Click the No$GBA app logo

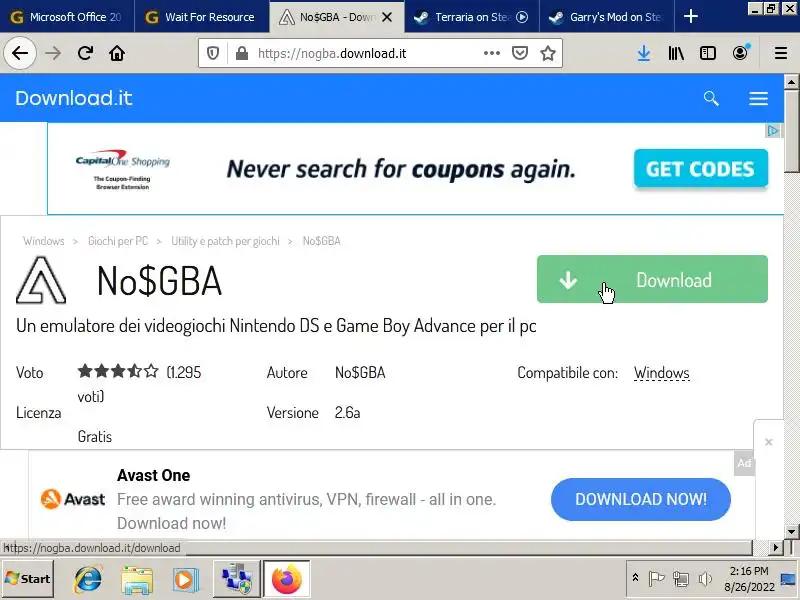[41, 280]
